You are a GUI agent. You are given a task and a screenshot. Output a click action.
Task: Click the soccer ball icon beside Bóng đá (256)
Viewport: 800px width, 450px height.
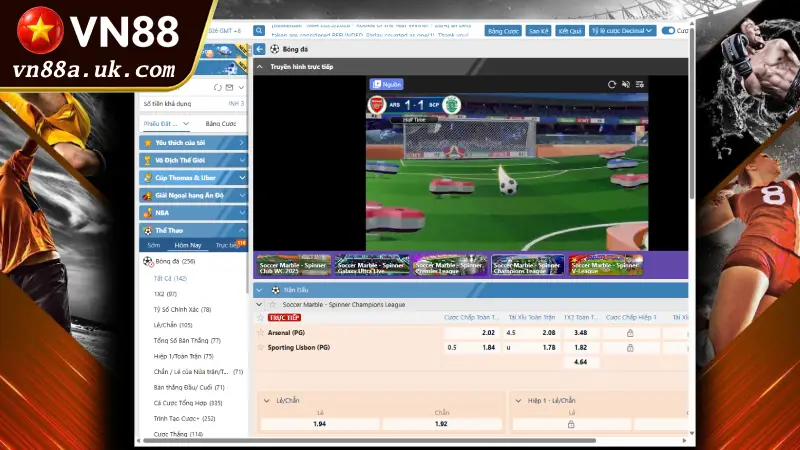148,261
